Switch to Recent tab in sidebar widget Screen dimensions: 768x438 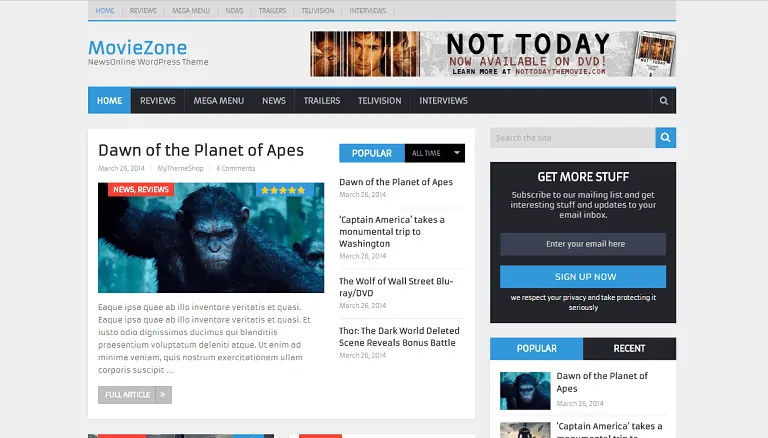629,349
